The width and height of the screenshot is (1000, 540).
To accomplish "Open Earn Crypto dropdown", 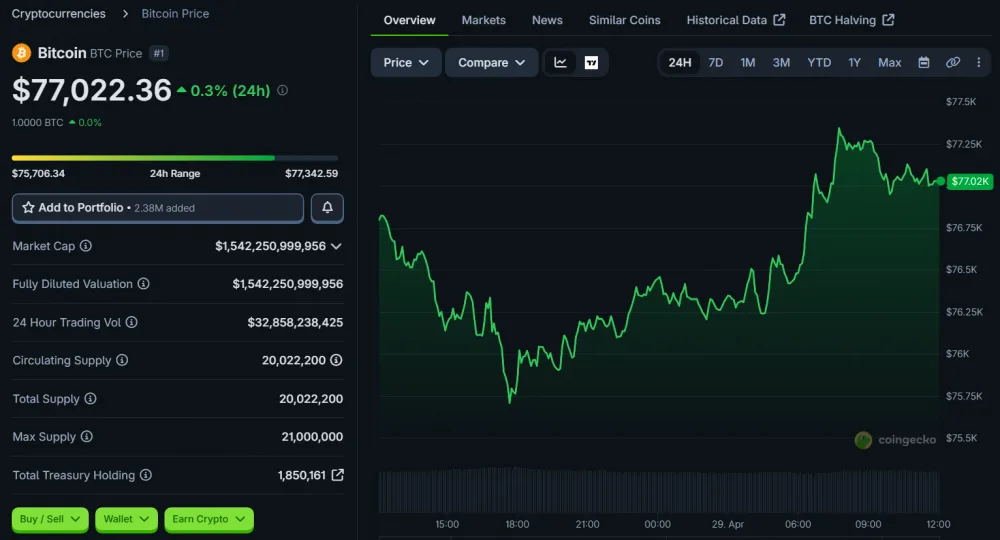I will coord(209,519).
